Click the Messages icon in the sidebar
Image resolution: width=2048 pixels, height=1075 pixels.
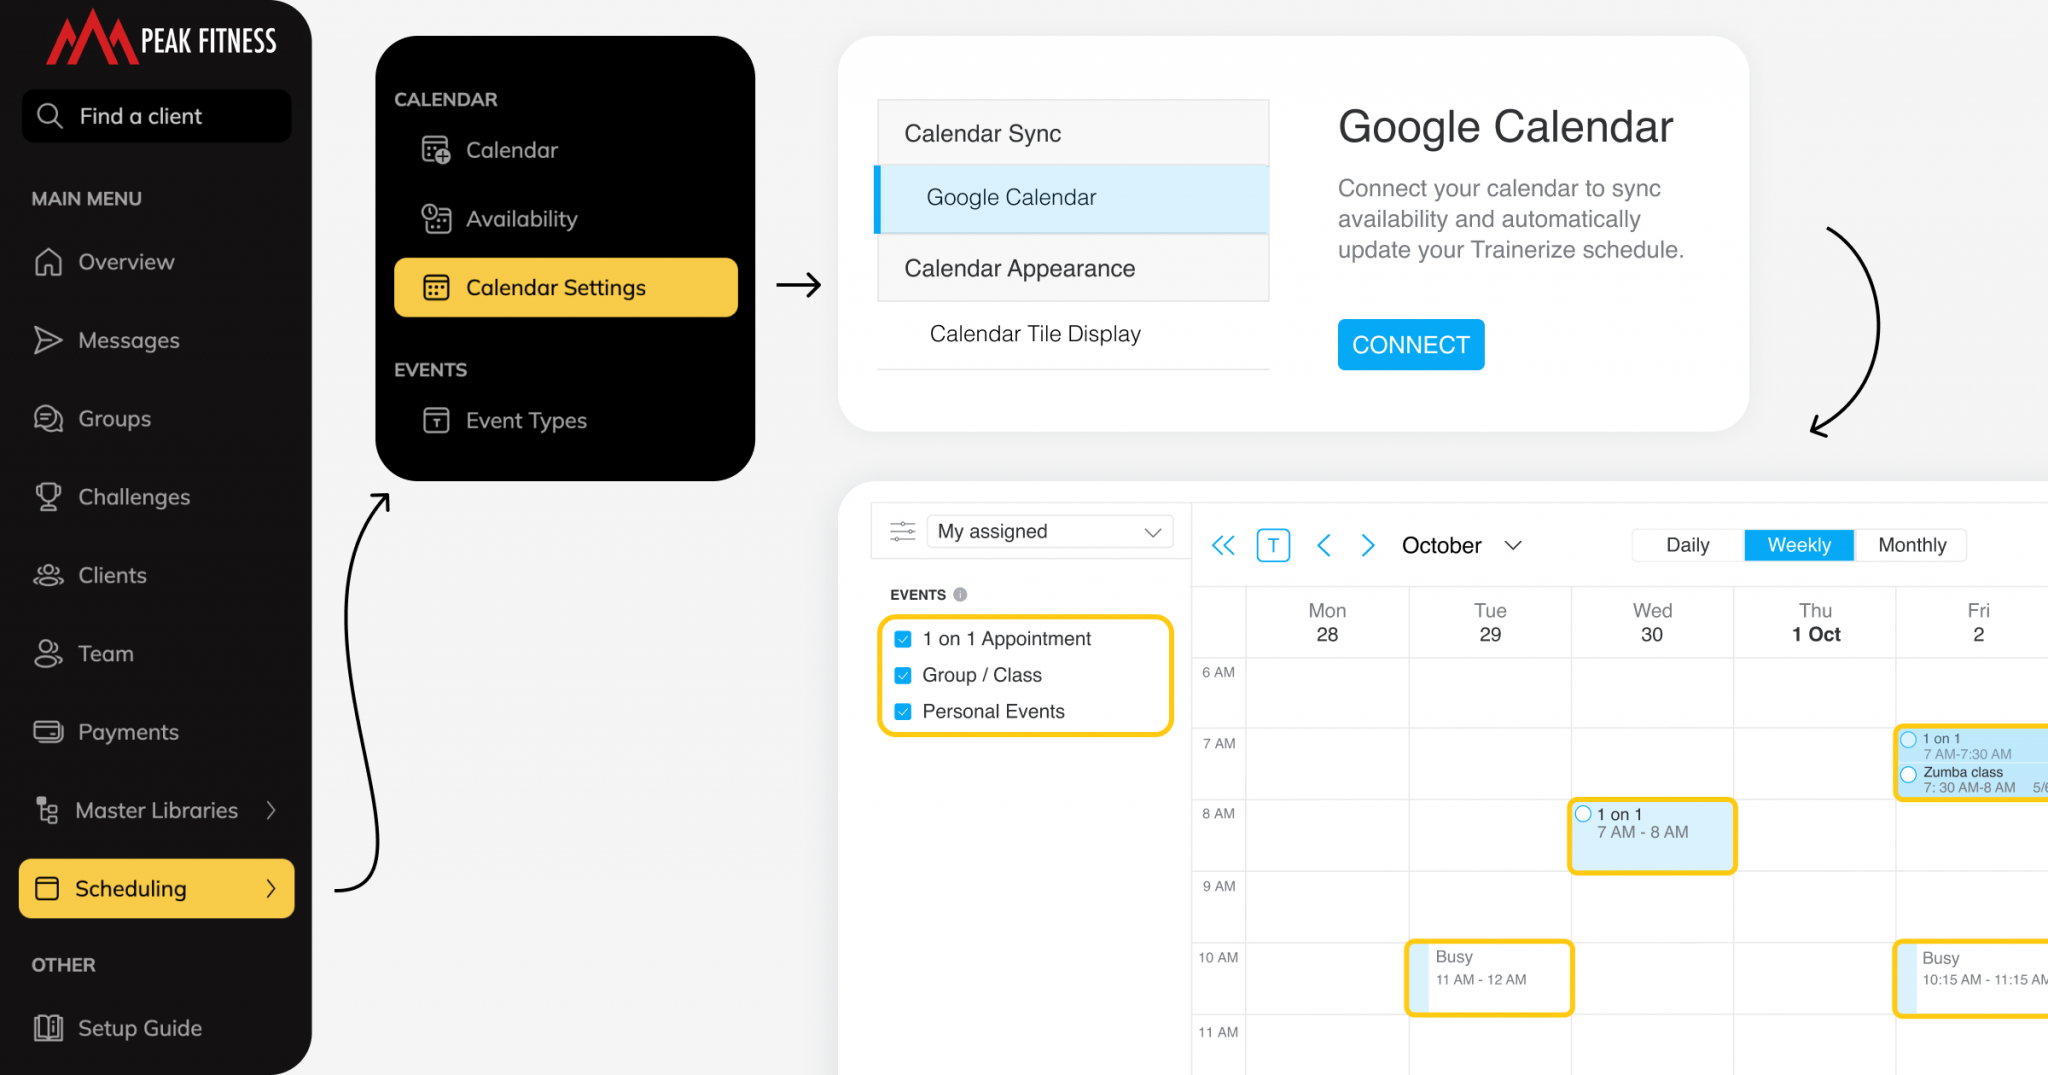pyautogui.click(x=47, y=340)
